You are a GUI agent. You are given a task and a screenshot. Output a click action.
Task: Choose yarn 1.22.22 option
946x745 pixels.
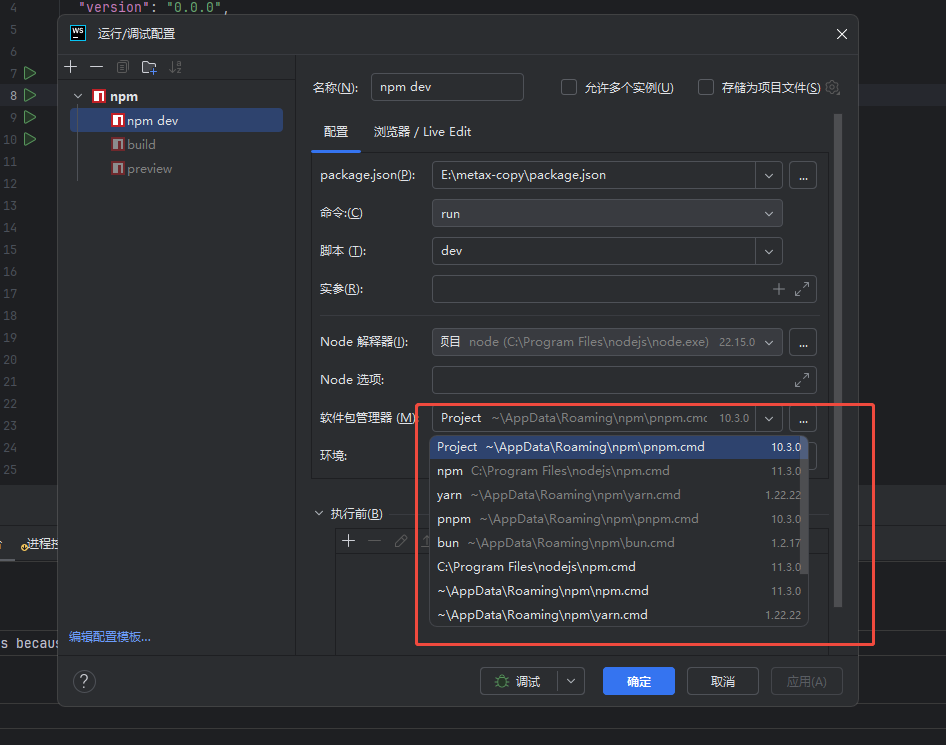click(615, 495)
